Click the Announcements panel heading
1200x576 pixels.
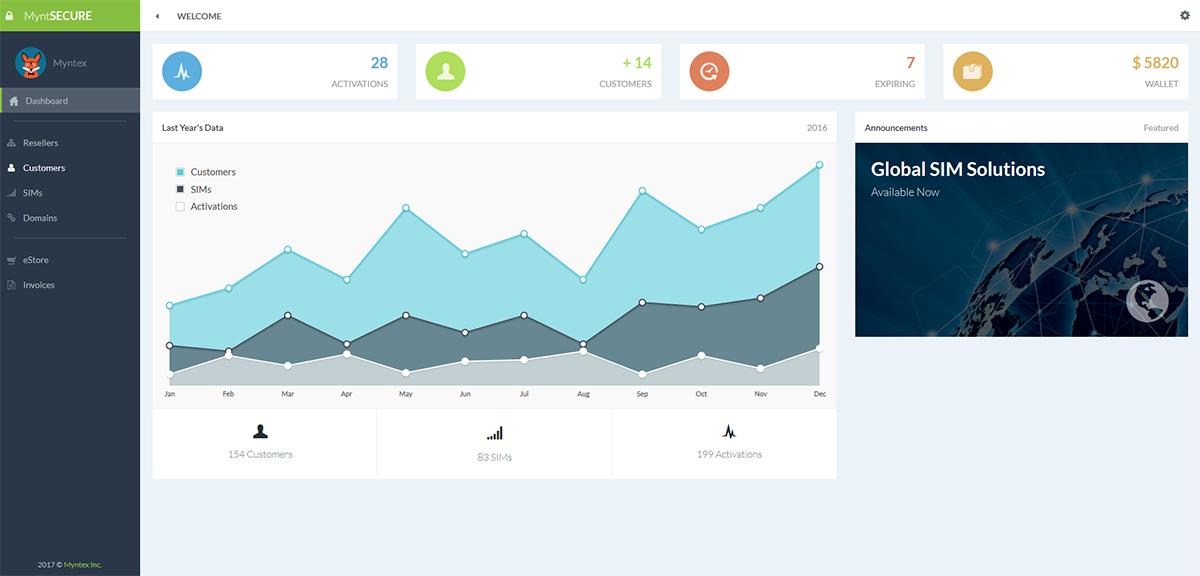pyautogui.click(x=896, y=128)
